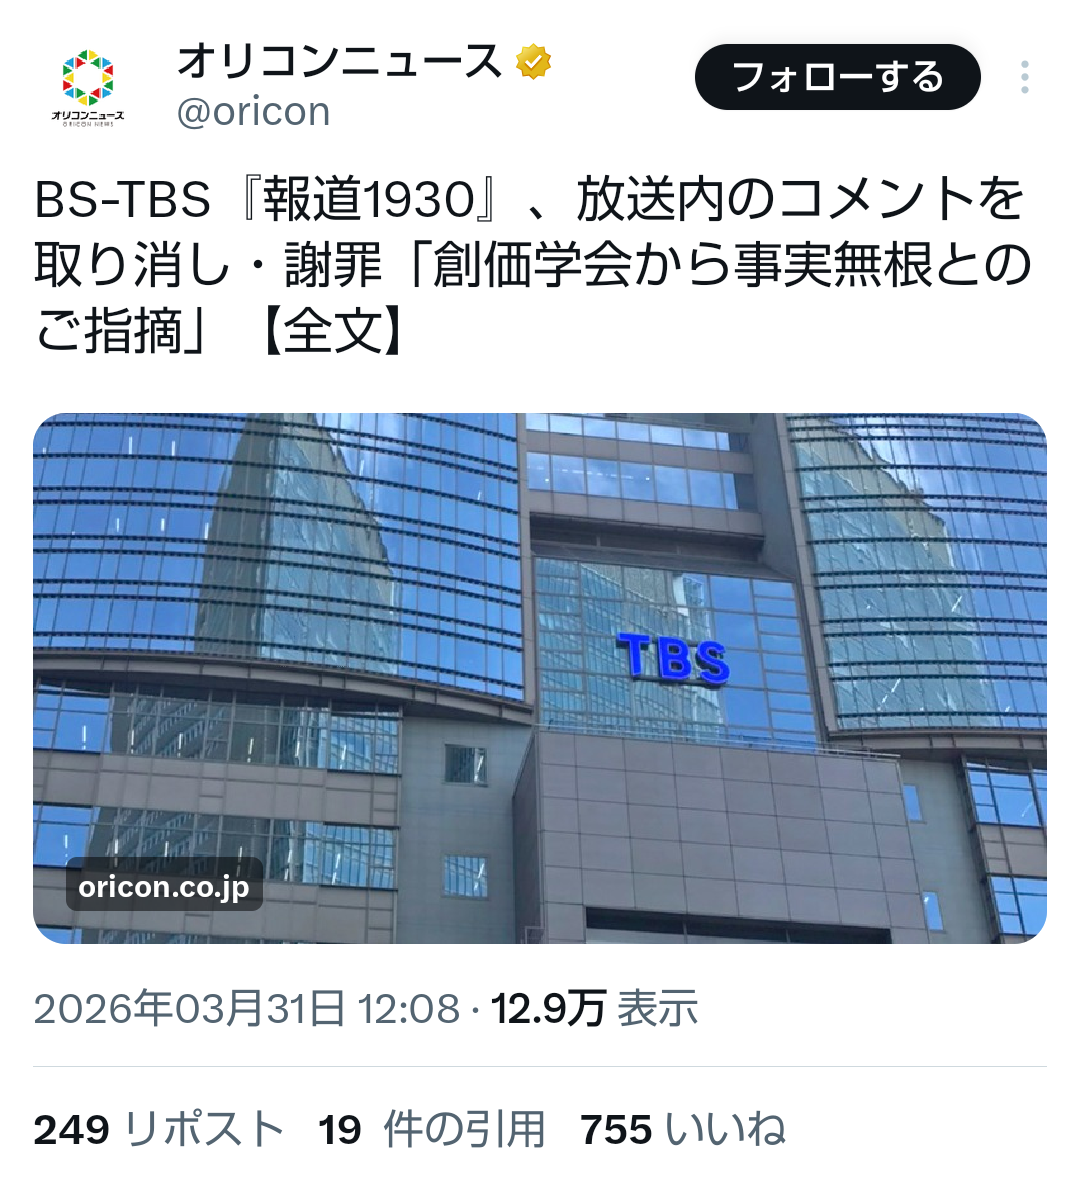Click the blue TBS sign in photo
The width and height of the screenshot is (1080, 1177).
pos(673,658)
